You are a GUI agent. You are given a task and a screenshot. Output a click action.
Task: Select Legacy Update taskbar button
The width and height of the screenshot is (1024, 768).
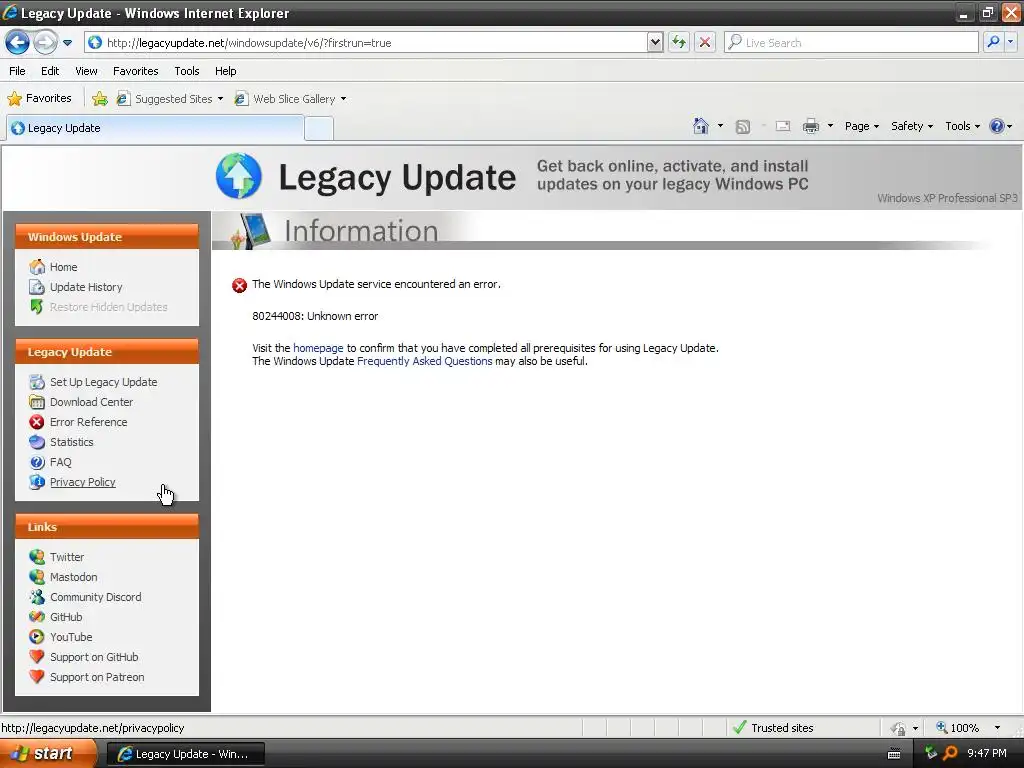(x=185, y=754)
